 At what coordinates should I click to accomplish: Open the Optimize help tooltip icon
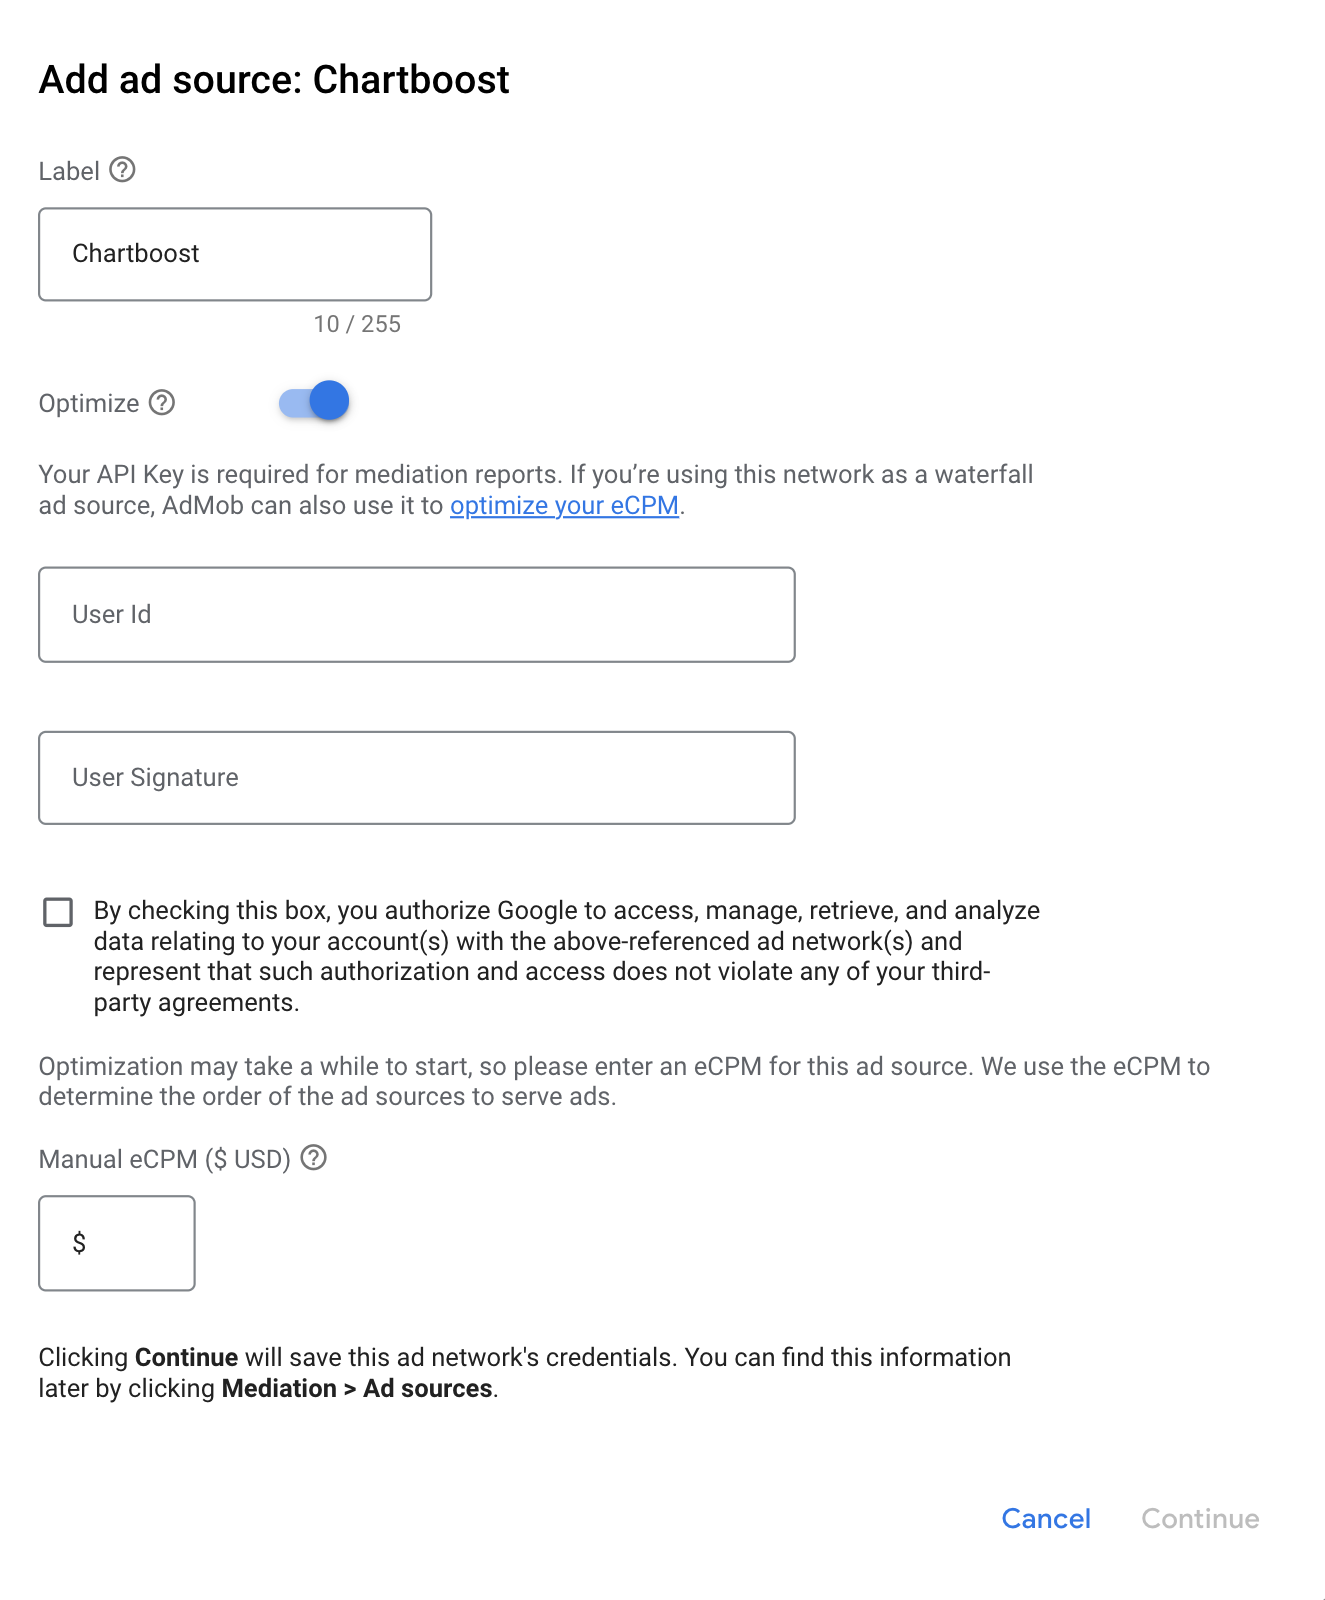pos(162,402)
